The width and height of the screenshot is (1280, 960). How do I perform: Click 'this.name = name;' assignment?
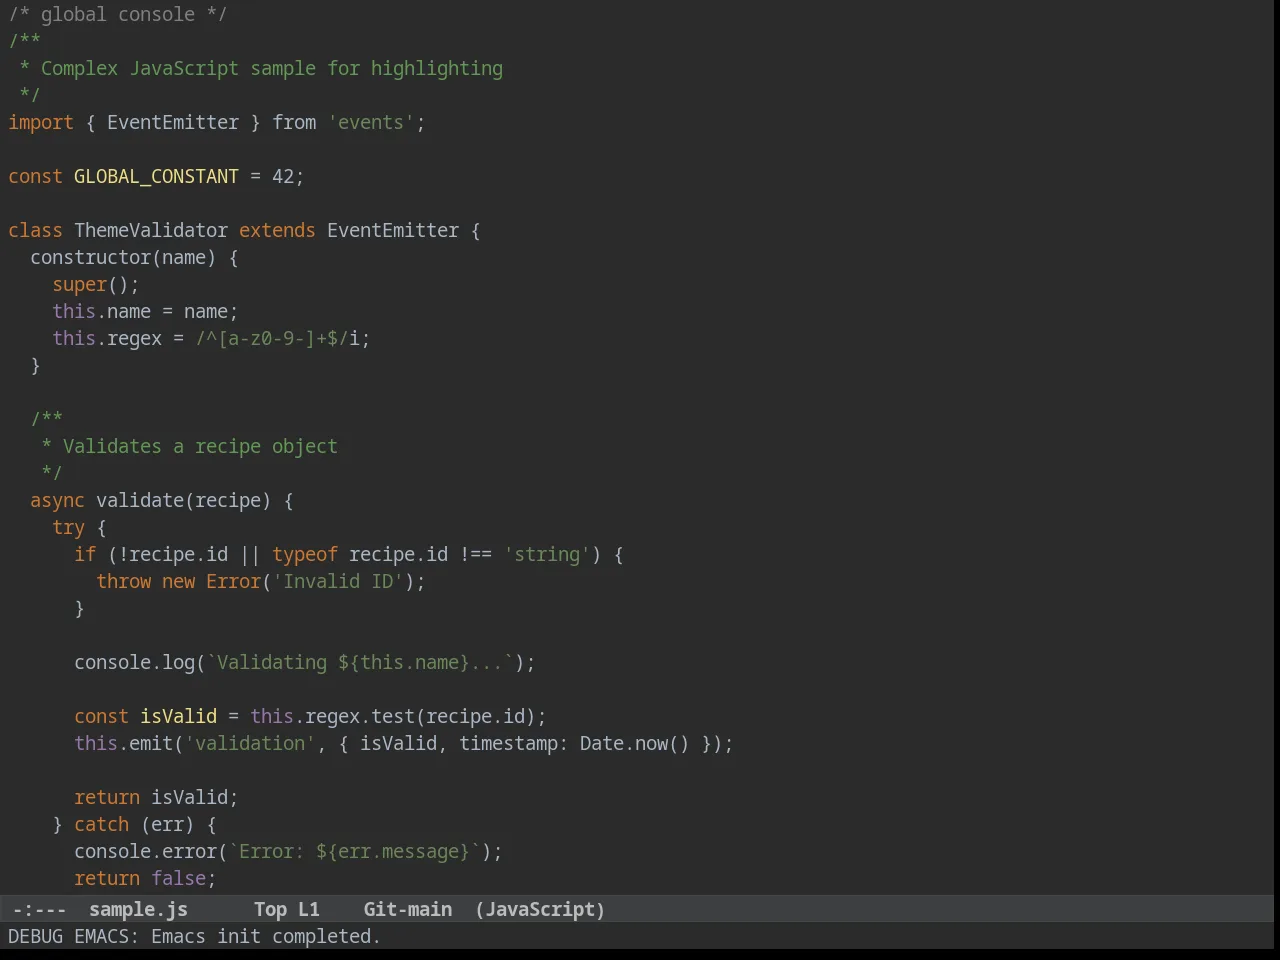(x=145, y=311)
